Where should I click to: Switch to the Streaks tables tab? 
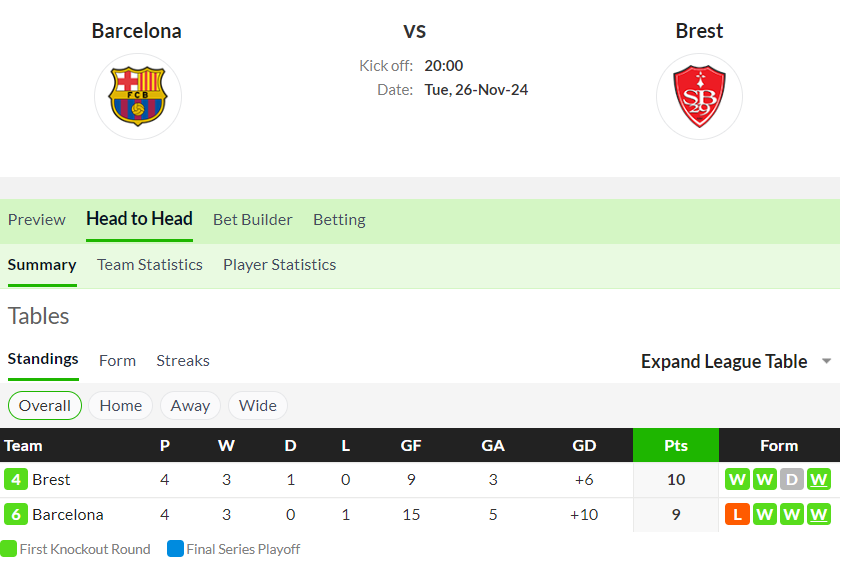pos(183,361)
